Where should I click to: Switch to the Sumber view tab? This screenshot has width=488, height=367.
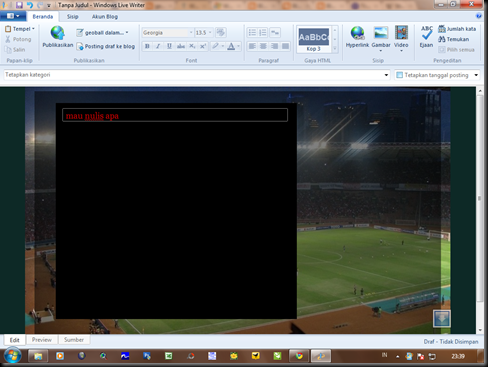(74, 340)
